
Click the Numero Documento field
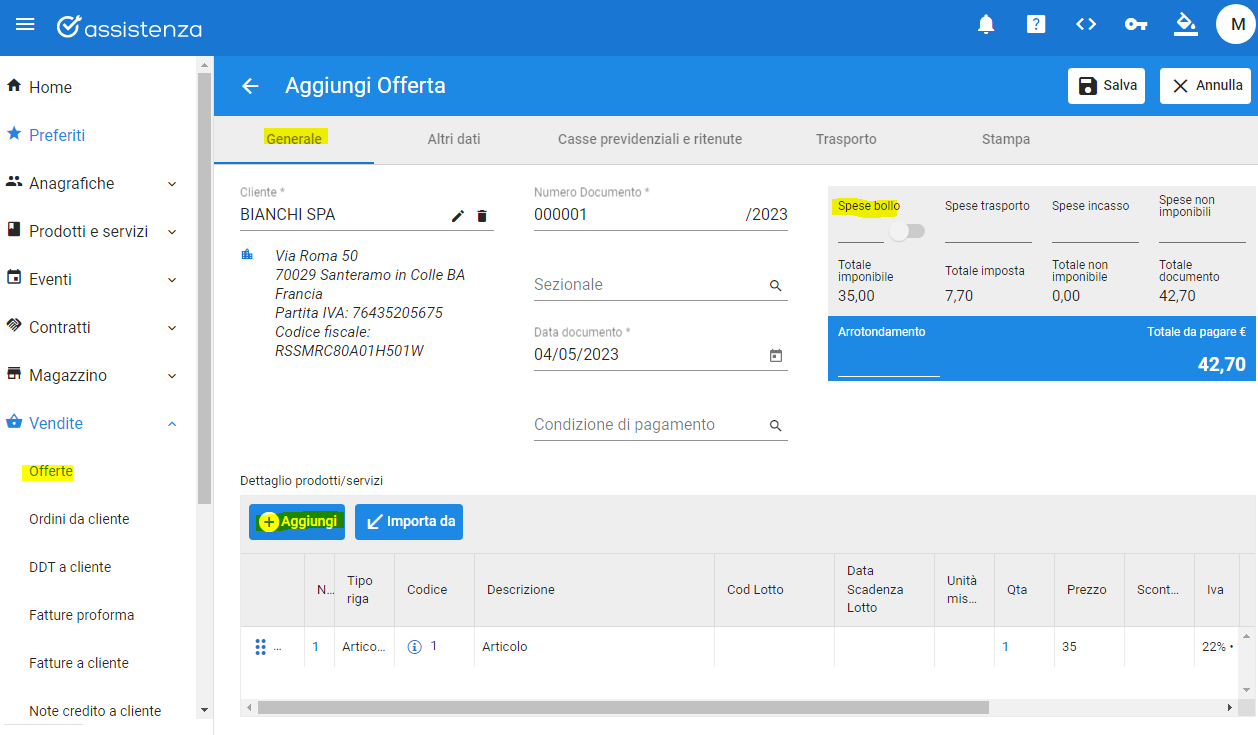point(661,215)
